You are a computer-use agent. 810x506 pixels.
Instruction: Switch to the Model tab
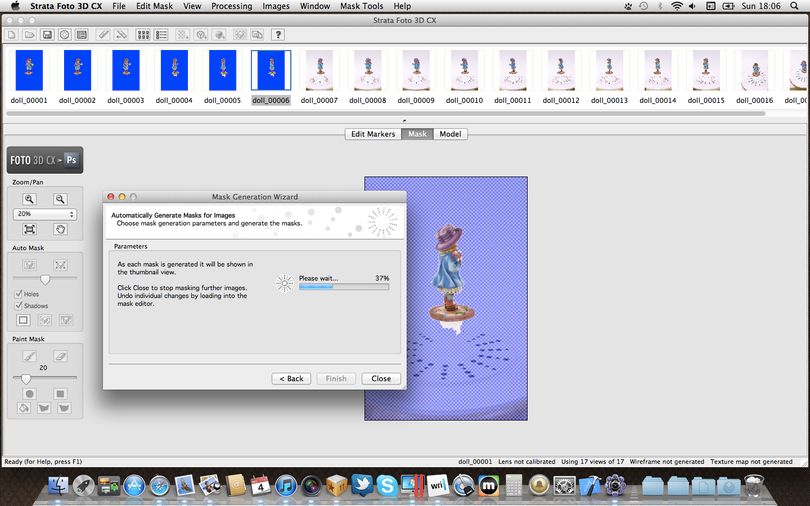450,134
